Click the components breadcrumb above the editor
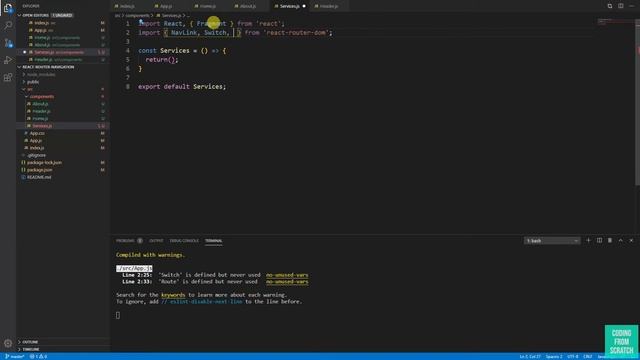 point(137,16)
